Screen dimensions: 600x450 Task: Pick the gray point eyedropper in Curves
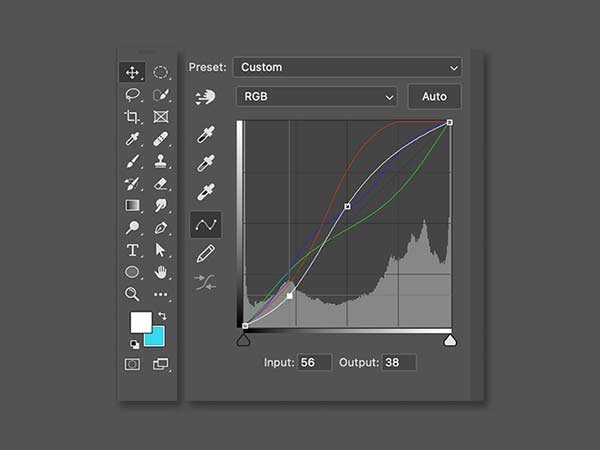pyautogui.click(x=206, y=163)
